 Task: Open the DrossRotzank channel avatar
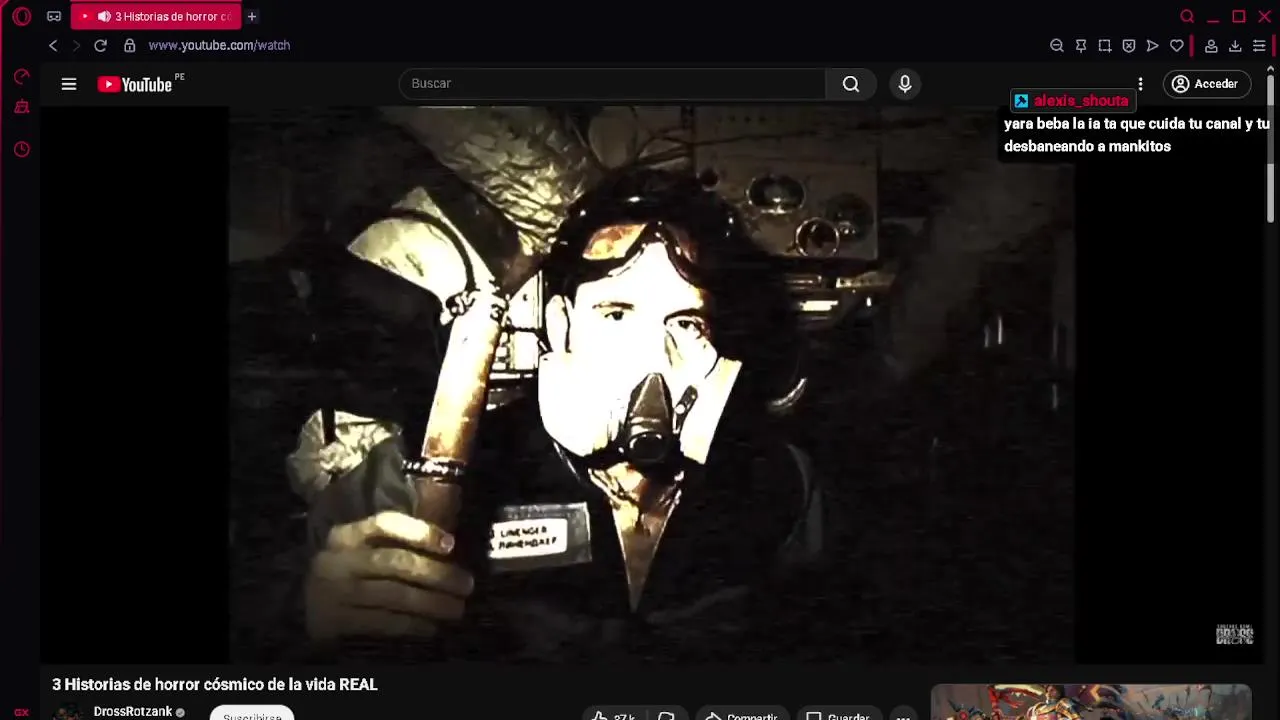pyautogui.click(x=68, y=713)
